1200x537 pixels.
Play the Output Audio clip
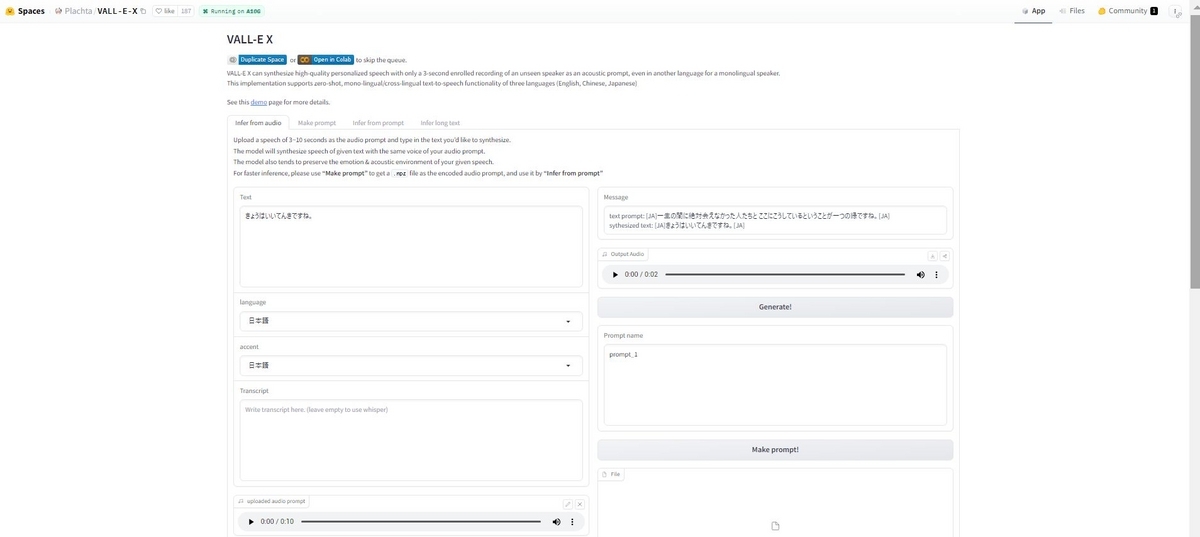click(x=615, y=274)
